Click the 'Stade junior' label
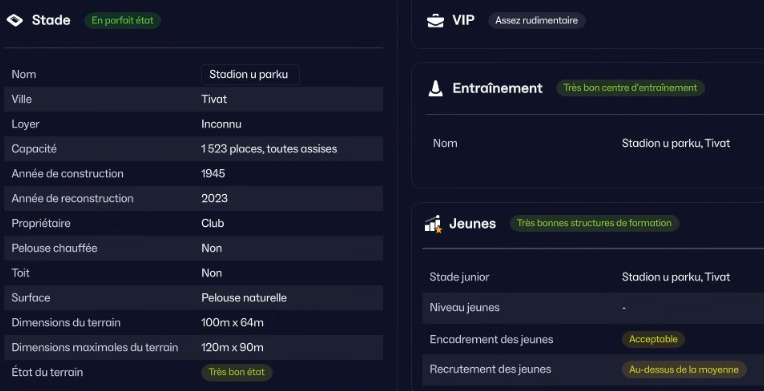 point(459,278)
